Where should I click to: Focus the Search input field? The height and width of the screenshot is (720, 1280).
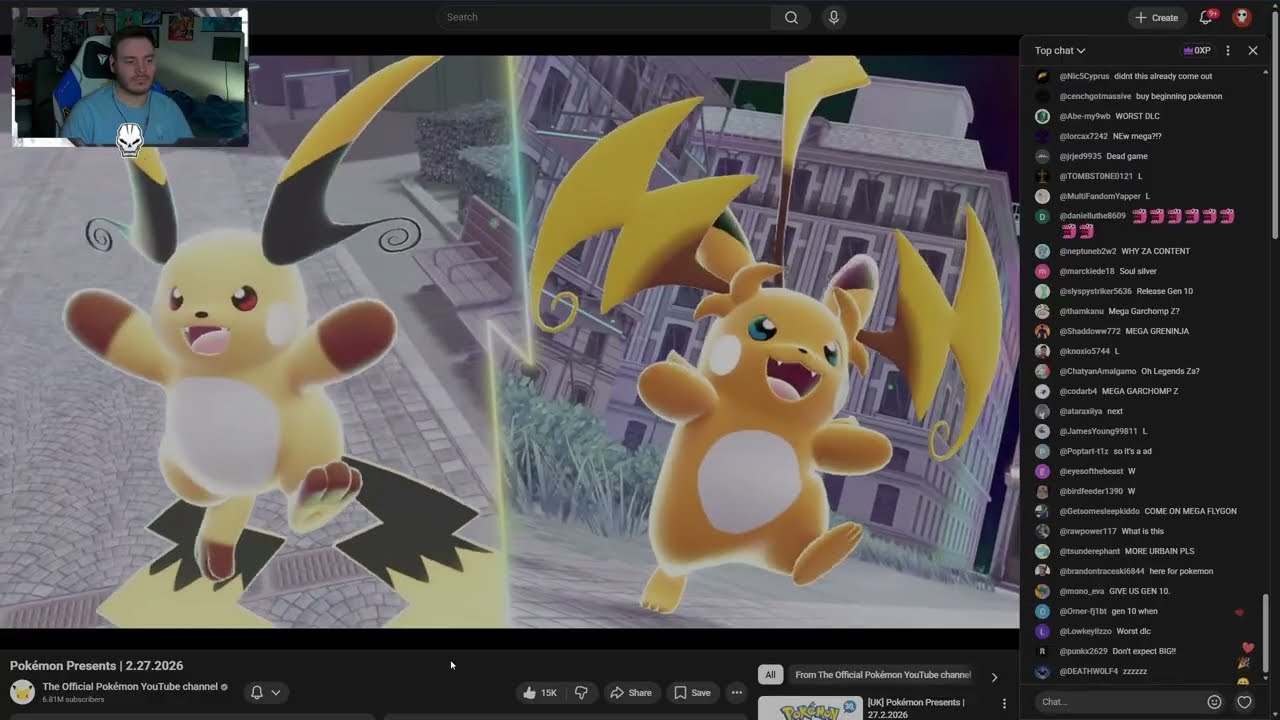tap(603, 17)
